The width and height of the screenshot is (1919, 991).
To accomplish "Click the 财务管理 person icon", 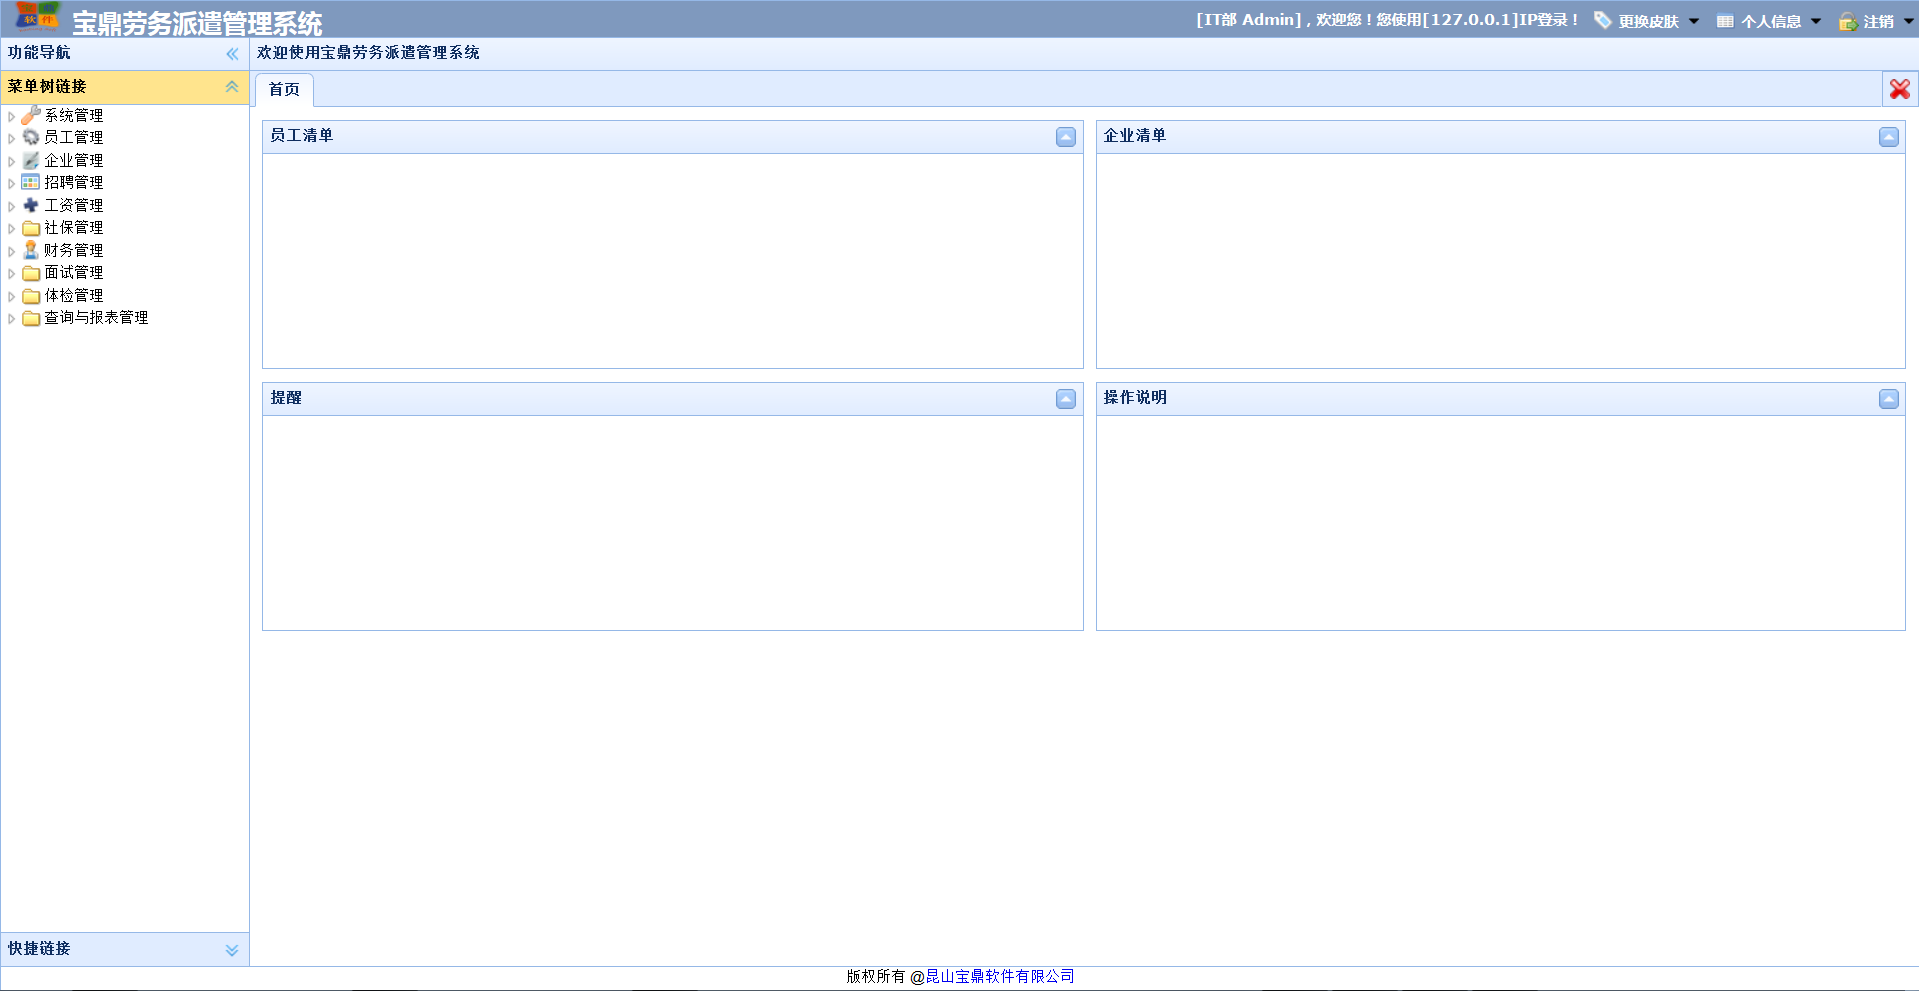I will [31, 250].
